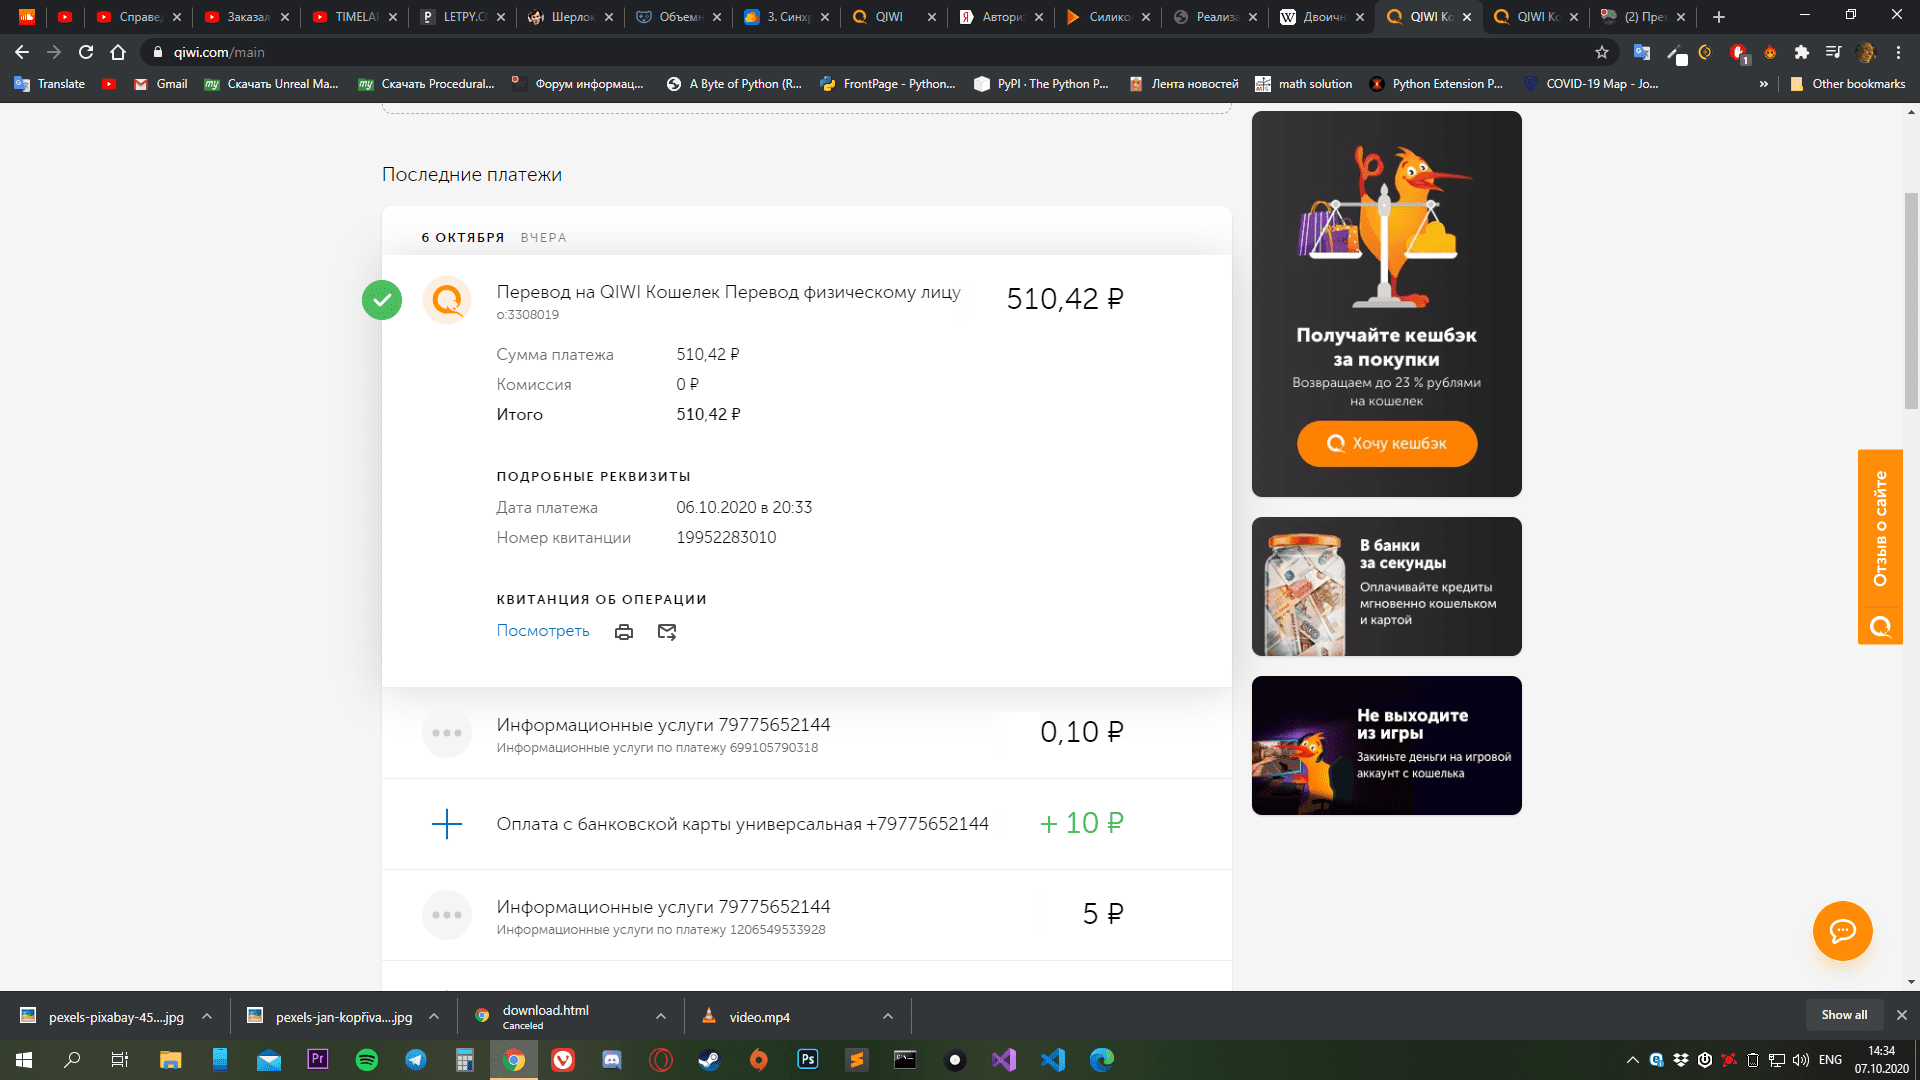Screen dimensions: 1920x1080
Task: Click receipt number 19952283010
Action: pyautogui.click(x=726, y=538)
